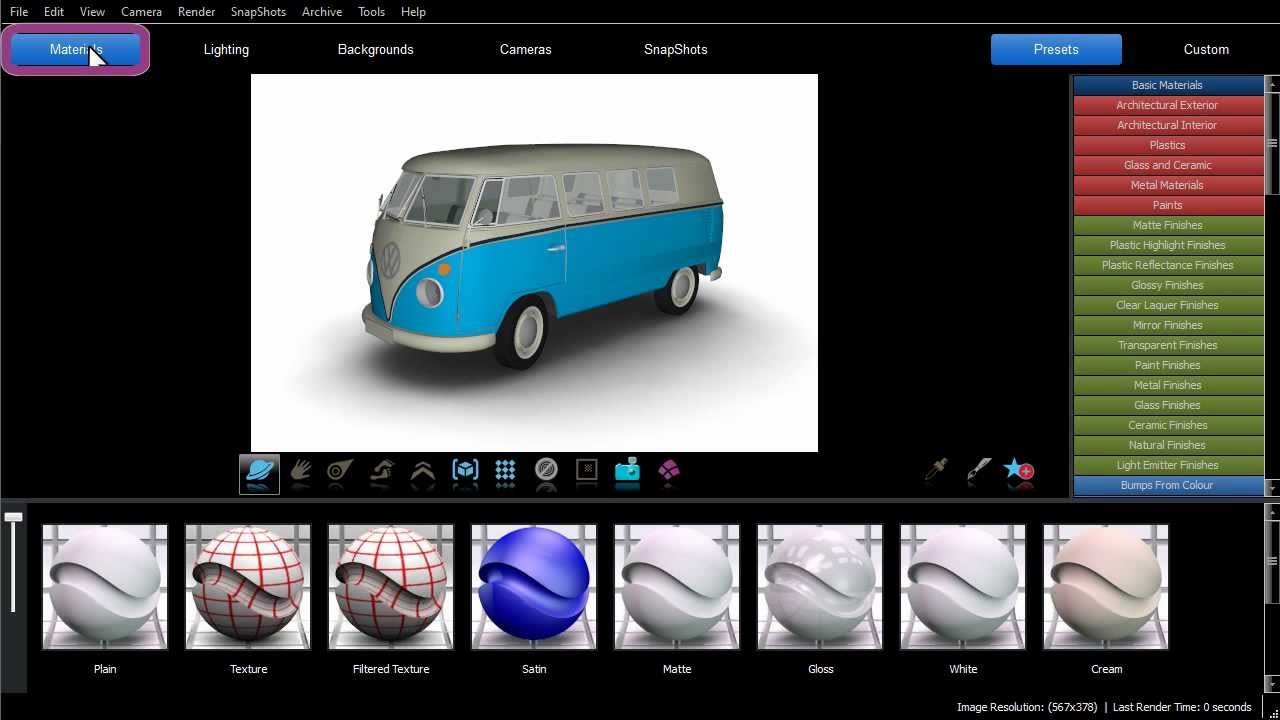The image size is (1280, 720).
Task: Open the Glass Finishes list
Action: (x=1168, y=405)
